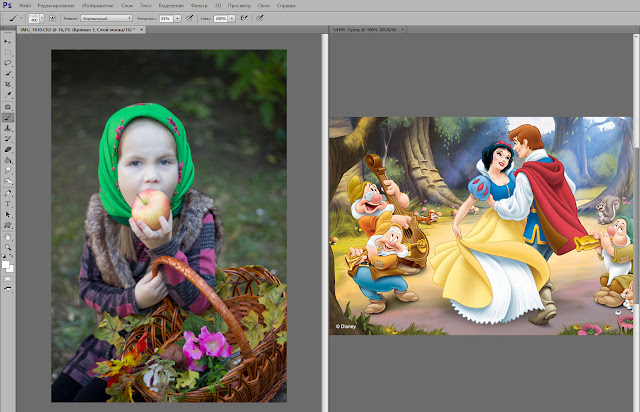Open the blending mode dropdown
This screenshot has width=640, height=412.
tap(106, 18)
